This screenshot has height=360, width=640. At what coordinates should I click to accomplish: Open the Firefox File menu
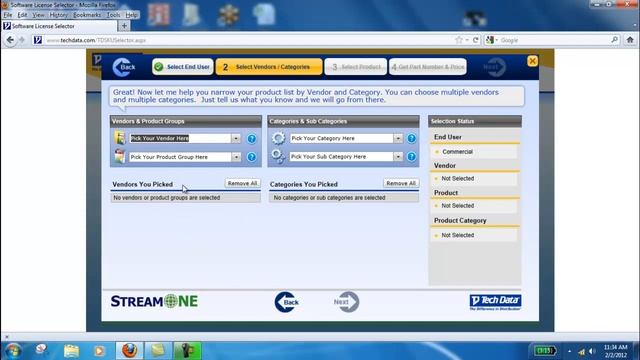(8, 15)
